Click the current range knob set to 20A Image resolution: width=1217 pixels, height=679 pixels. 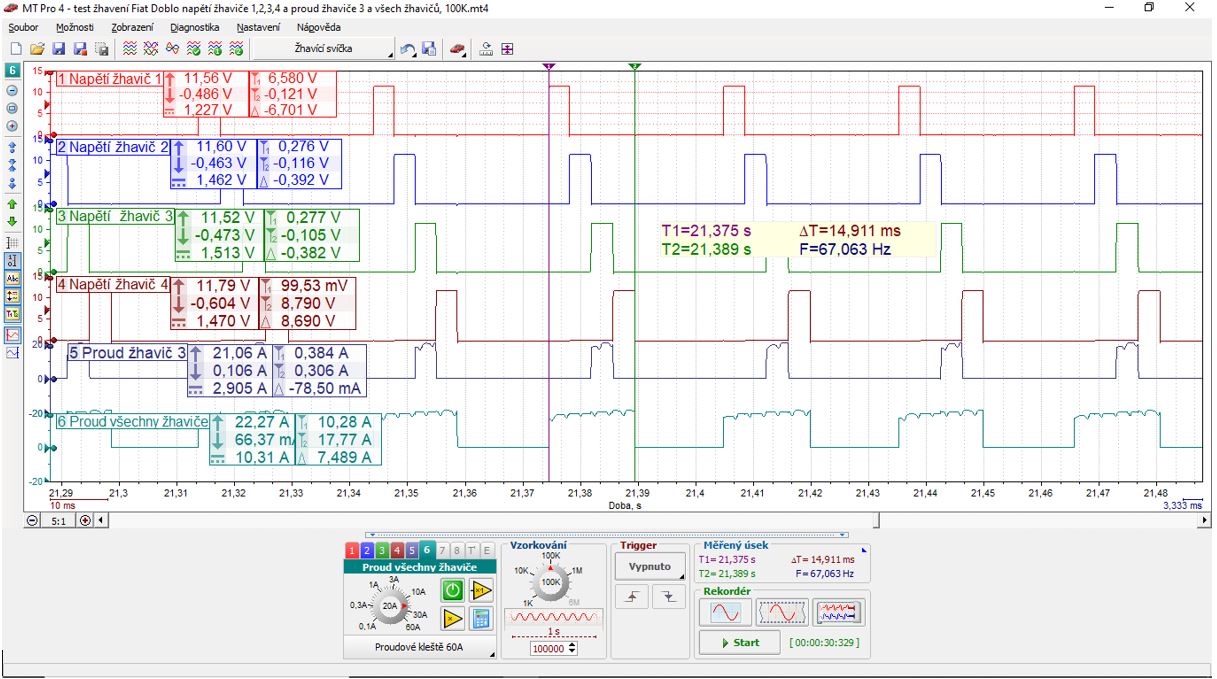point(392,606)
